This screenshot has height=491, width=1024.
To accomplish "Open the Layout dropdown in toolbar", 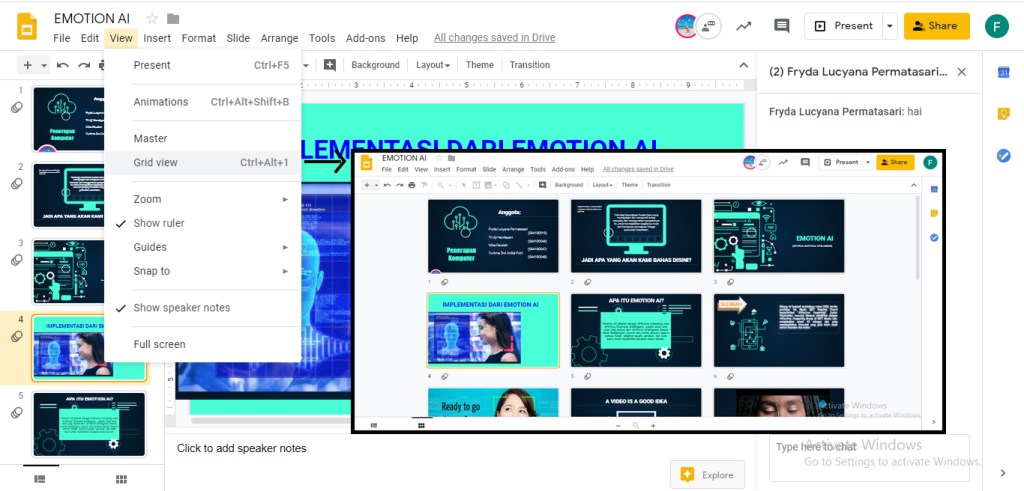I will coord(432,65).
